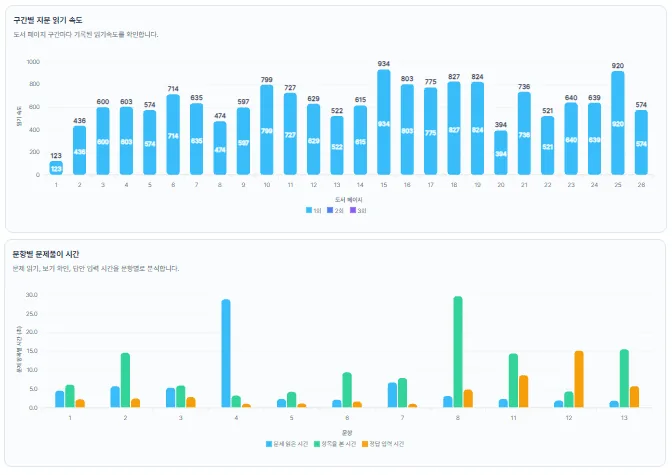Select the page 15 bar labeled 934
The image size is (672, 475).
[384, 122]
